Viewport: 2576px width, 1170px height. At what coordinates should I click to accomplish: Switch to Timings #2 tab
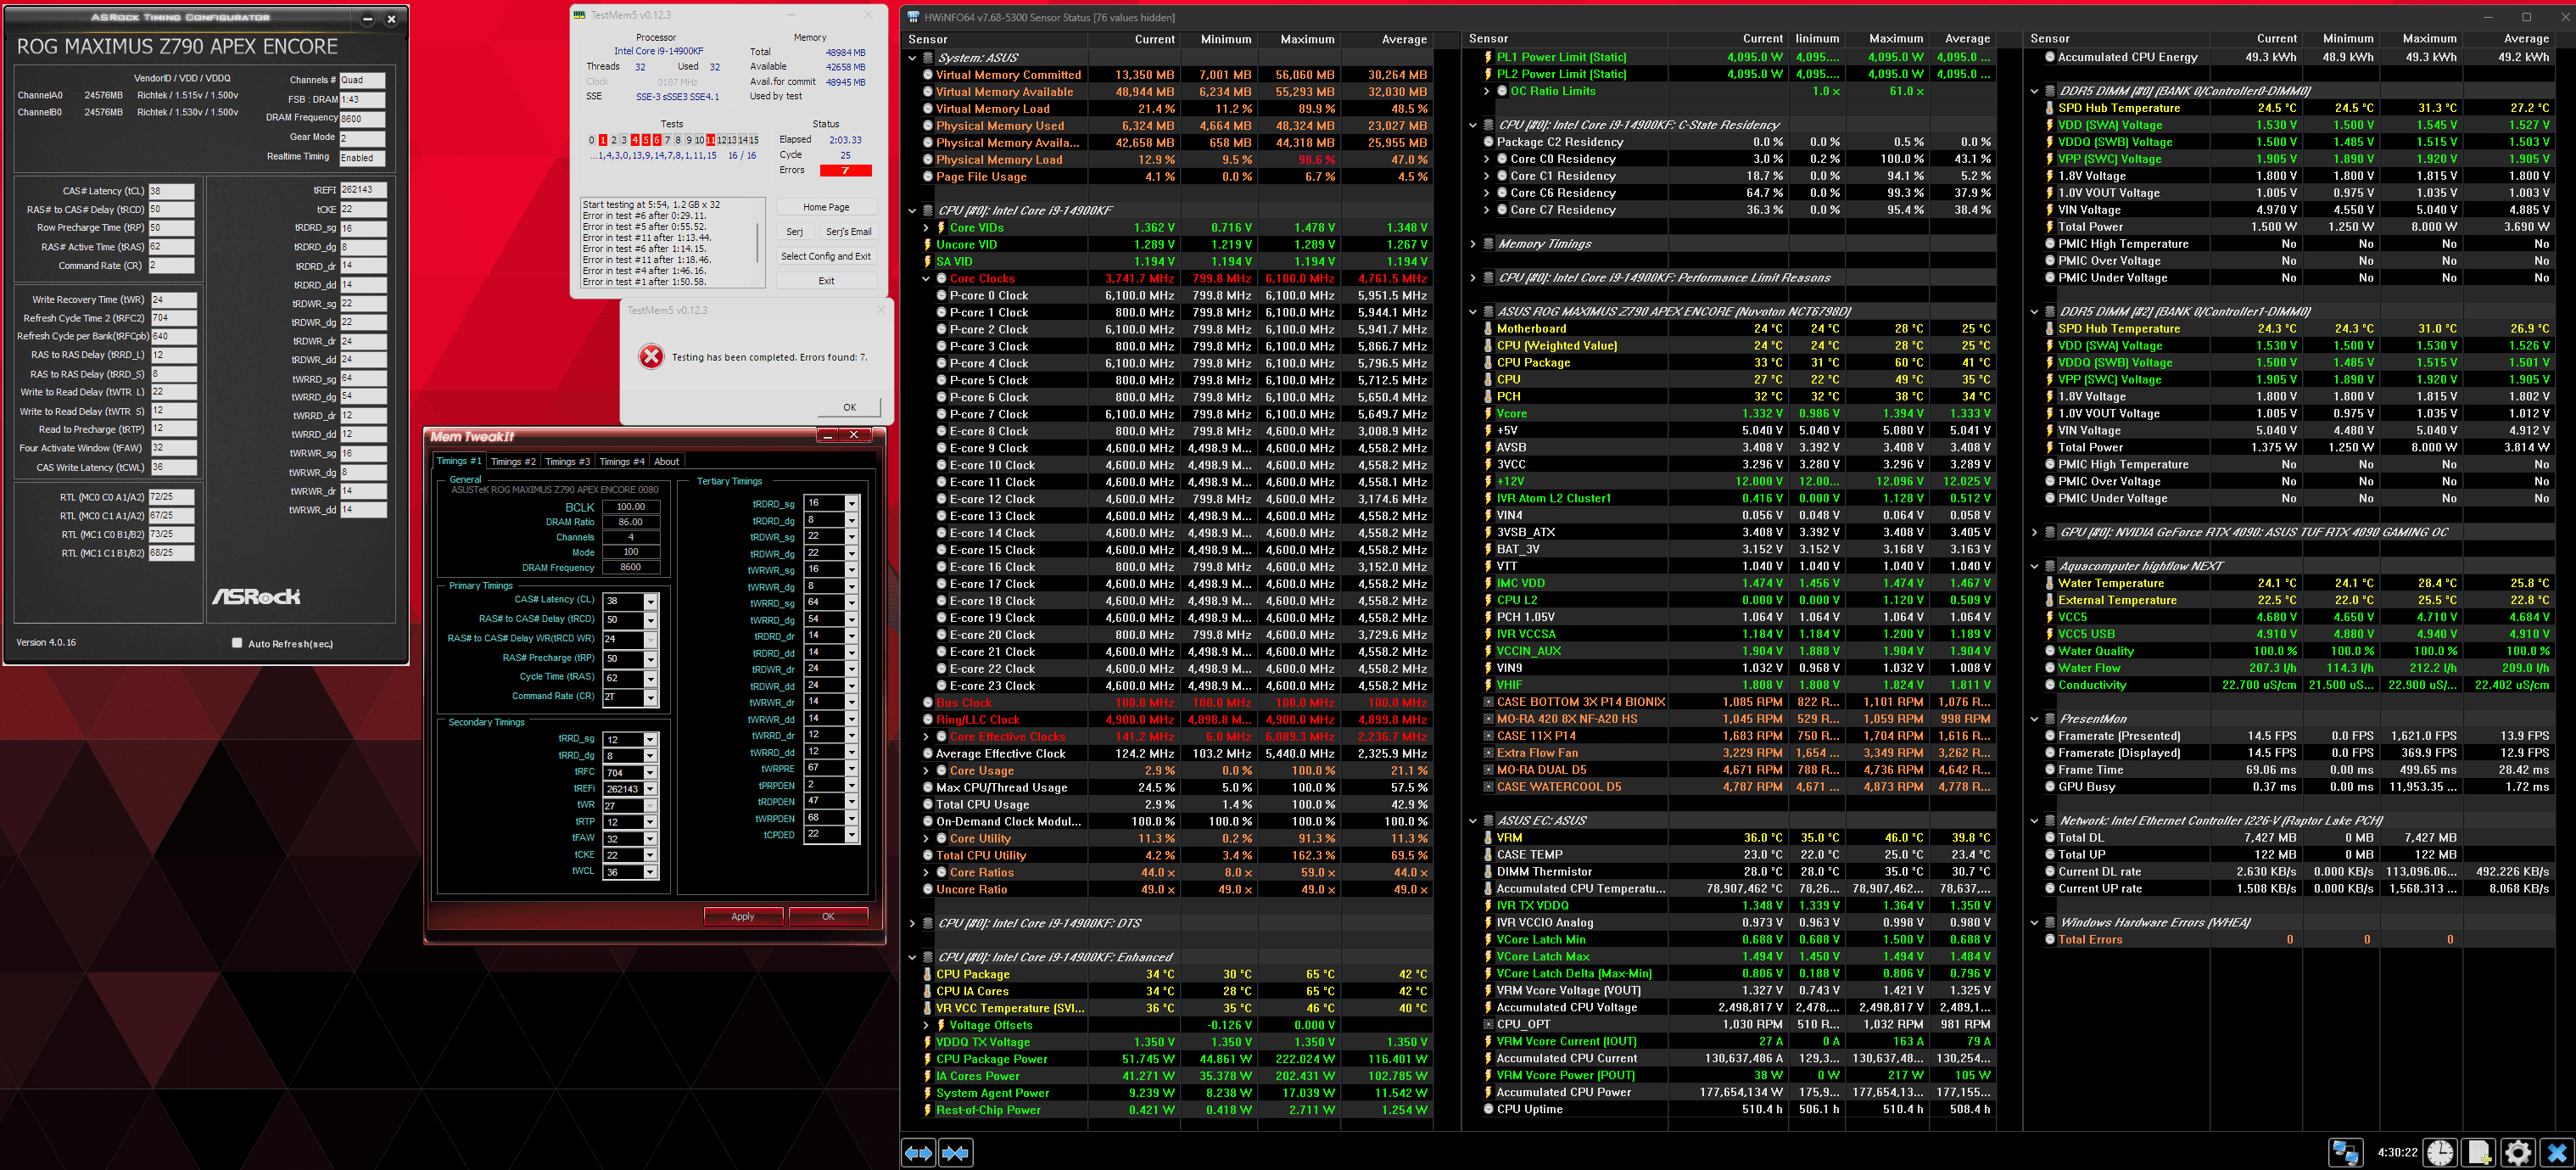tap(513, 461)
